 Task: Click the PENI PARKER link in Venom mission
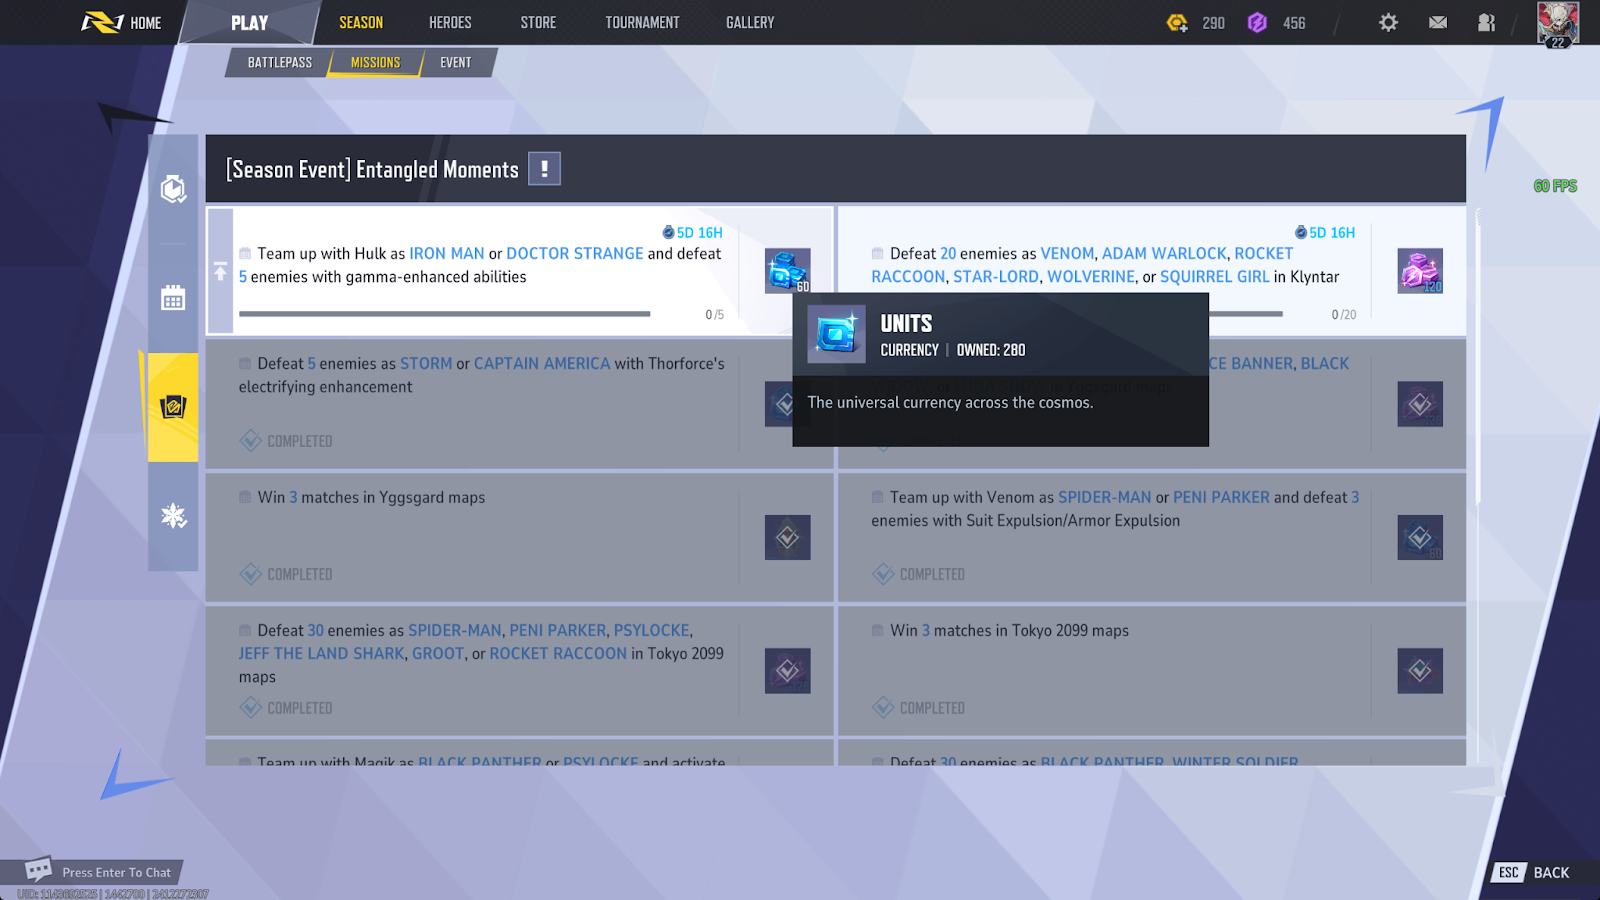click(1221, 497)
